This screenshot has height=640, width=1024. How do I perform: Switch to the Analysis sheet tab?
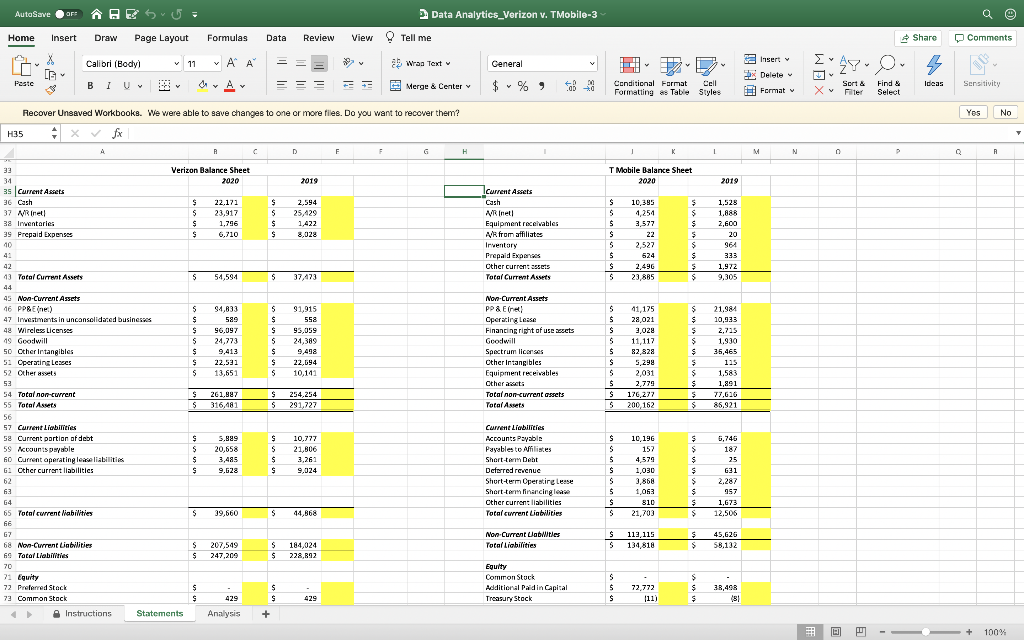coord(224,613)
